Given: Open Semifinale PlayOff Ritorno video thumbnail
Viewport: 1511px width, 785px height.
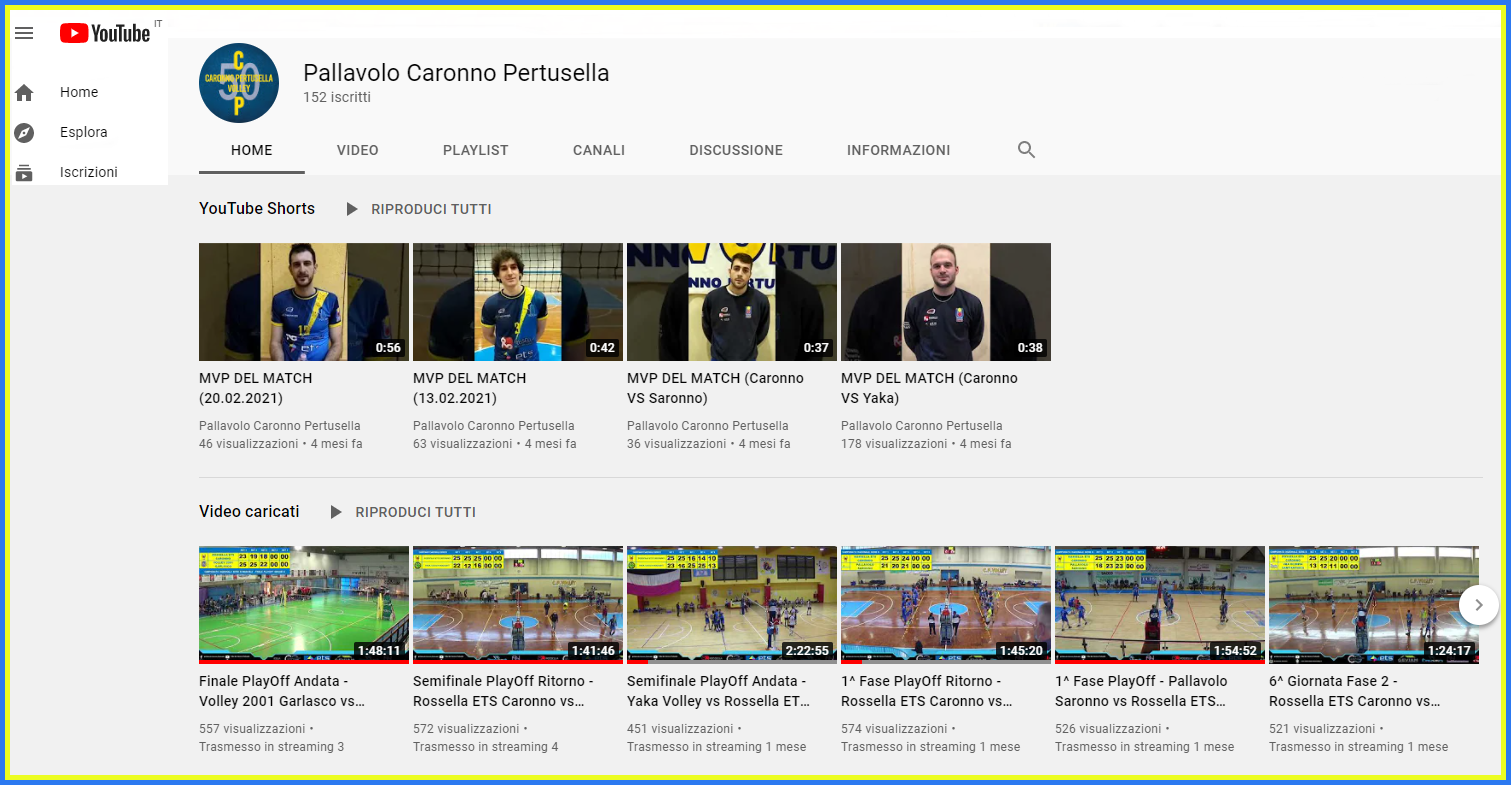Looking at the screenshot, I should [x=518, y=605].
